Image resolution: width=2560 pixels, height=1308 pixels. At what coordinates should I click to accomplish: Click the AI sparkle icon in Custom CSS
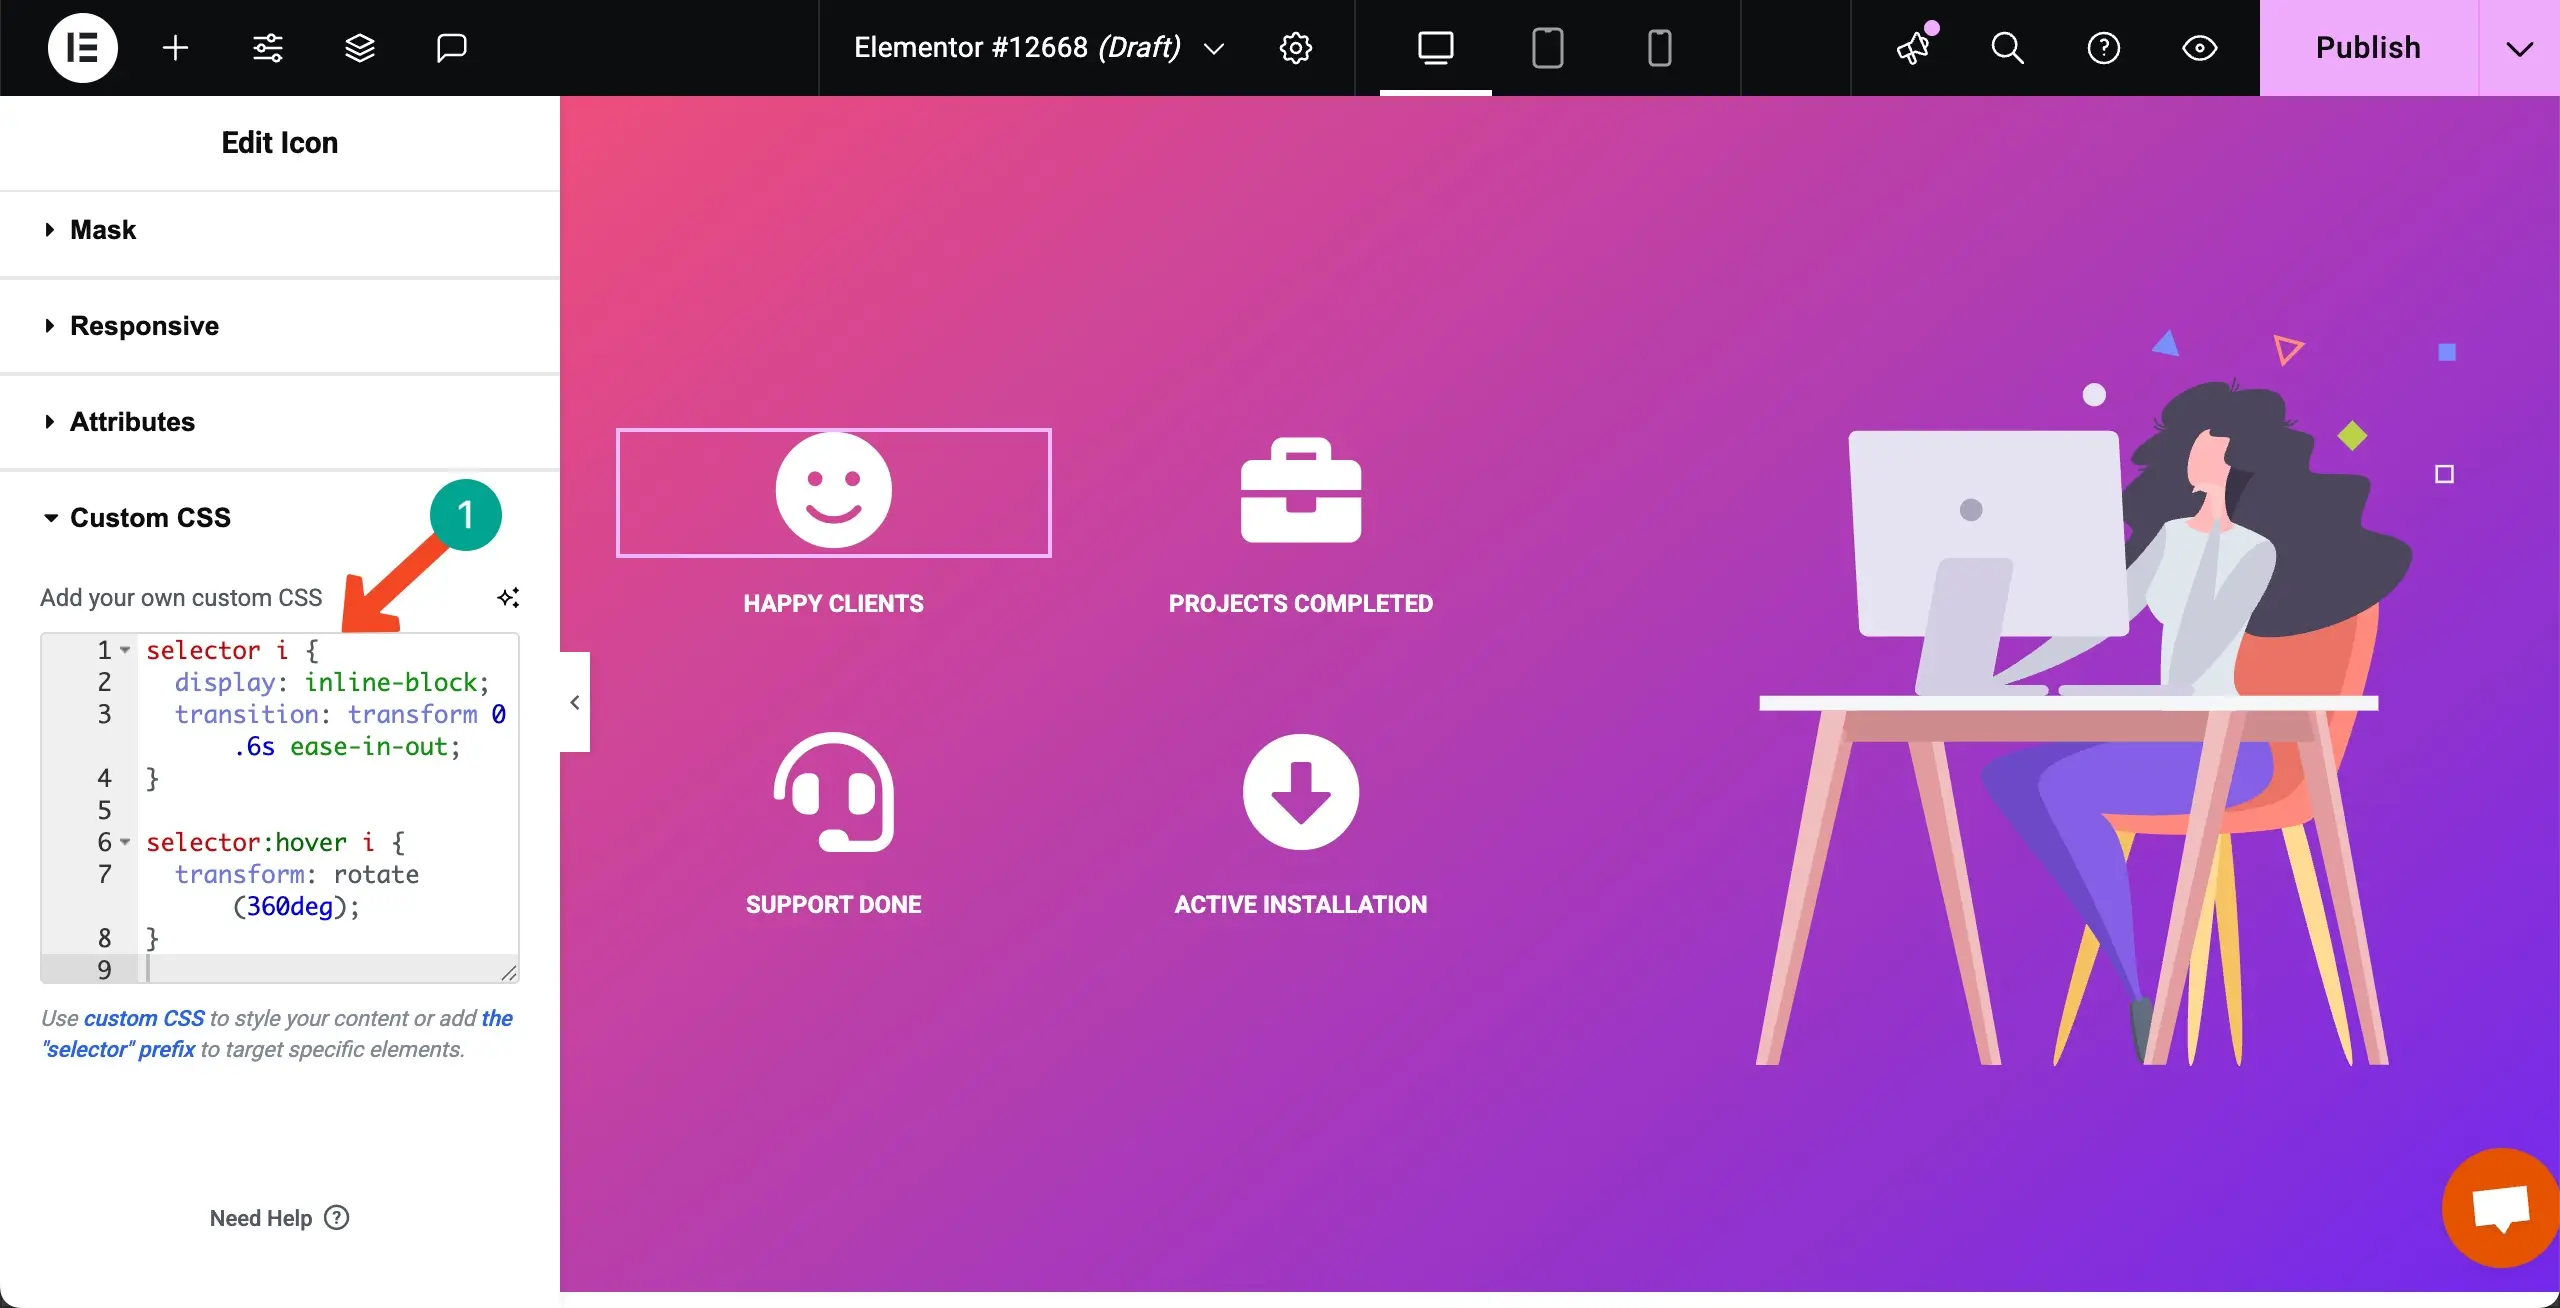click(x=509, y=597)
